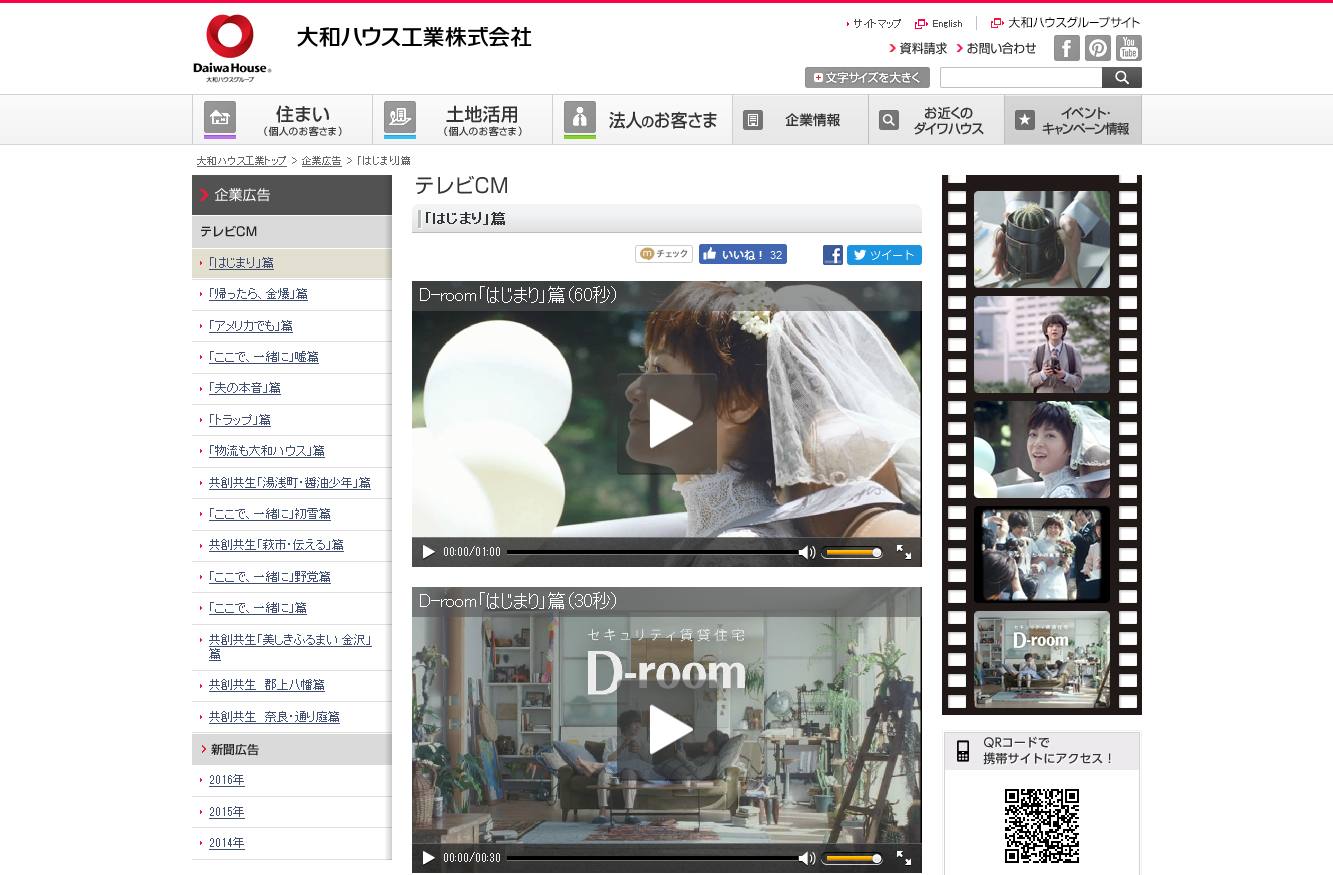Click the ツイート button
Image resolution: width=1333 pixels, height=875 pixels.
pyautogui.click(x=884, y=255)
